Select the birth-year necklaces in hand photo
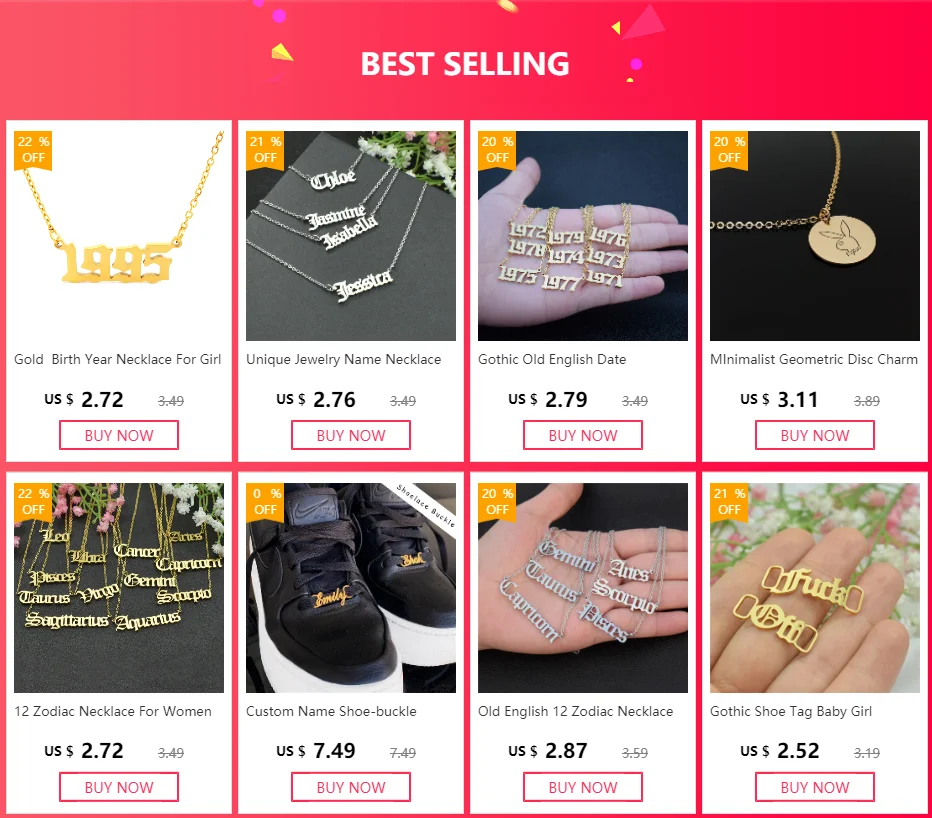Image resolution: width=932 pixels, height=818 pixels. [582, 235]
